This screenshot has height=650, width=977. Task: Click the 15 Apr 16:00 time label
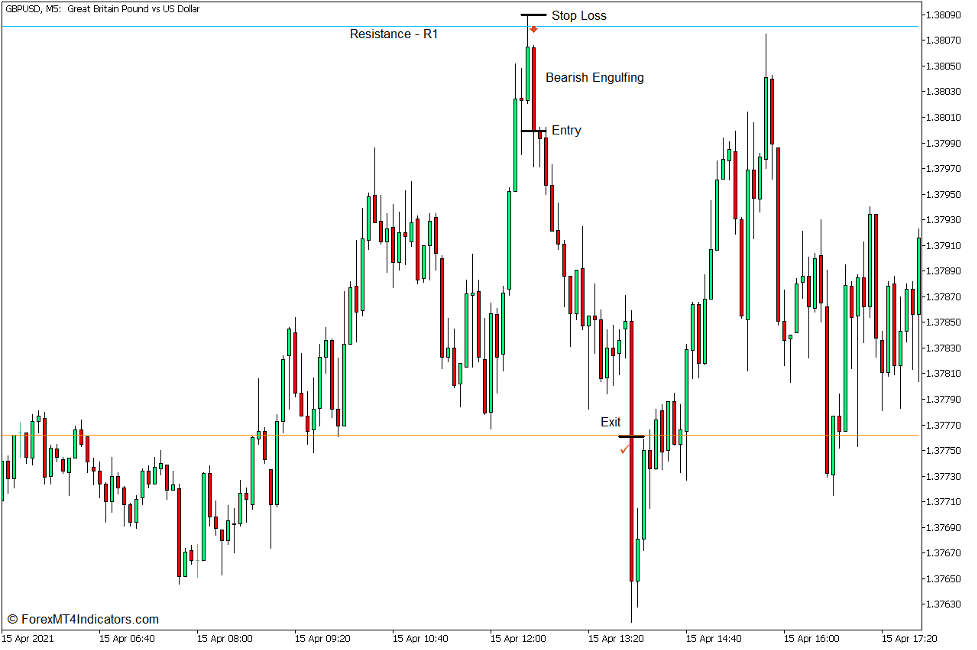coord(813,637)
